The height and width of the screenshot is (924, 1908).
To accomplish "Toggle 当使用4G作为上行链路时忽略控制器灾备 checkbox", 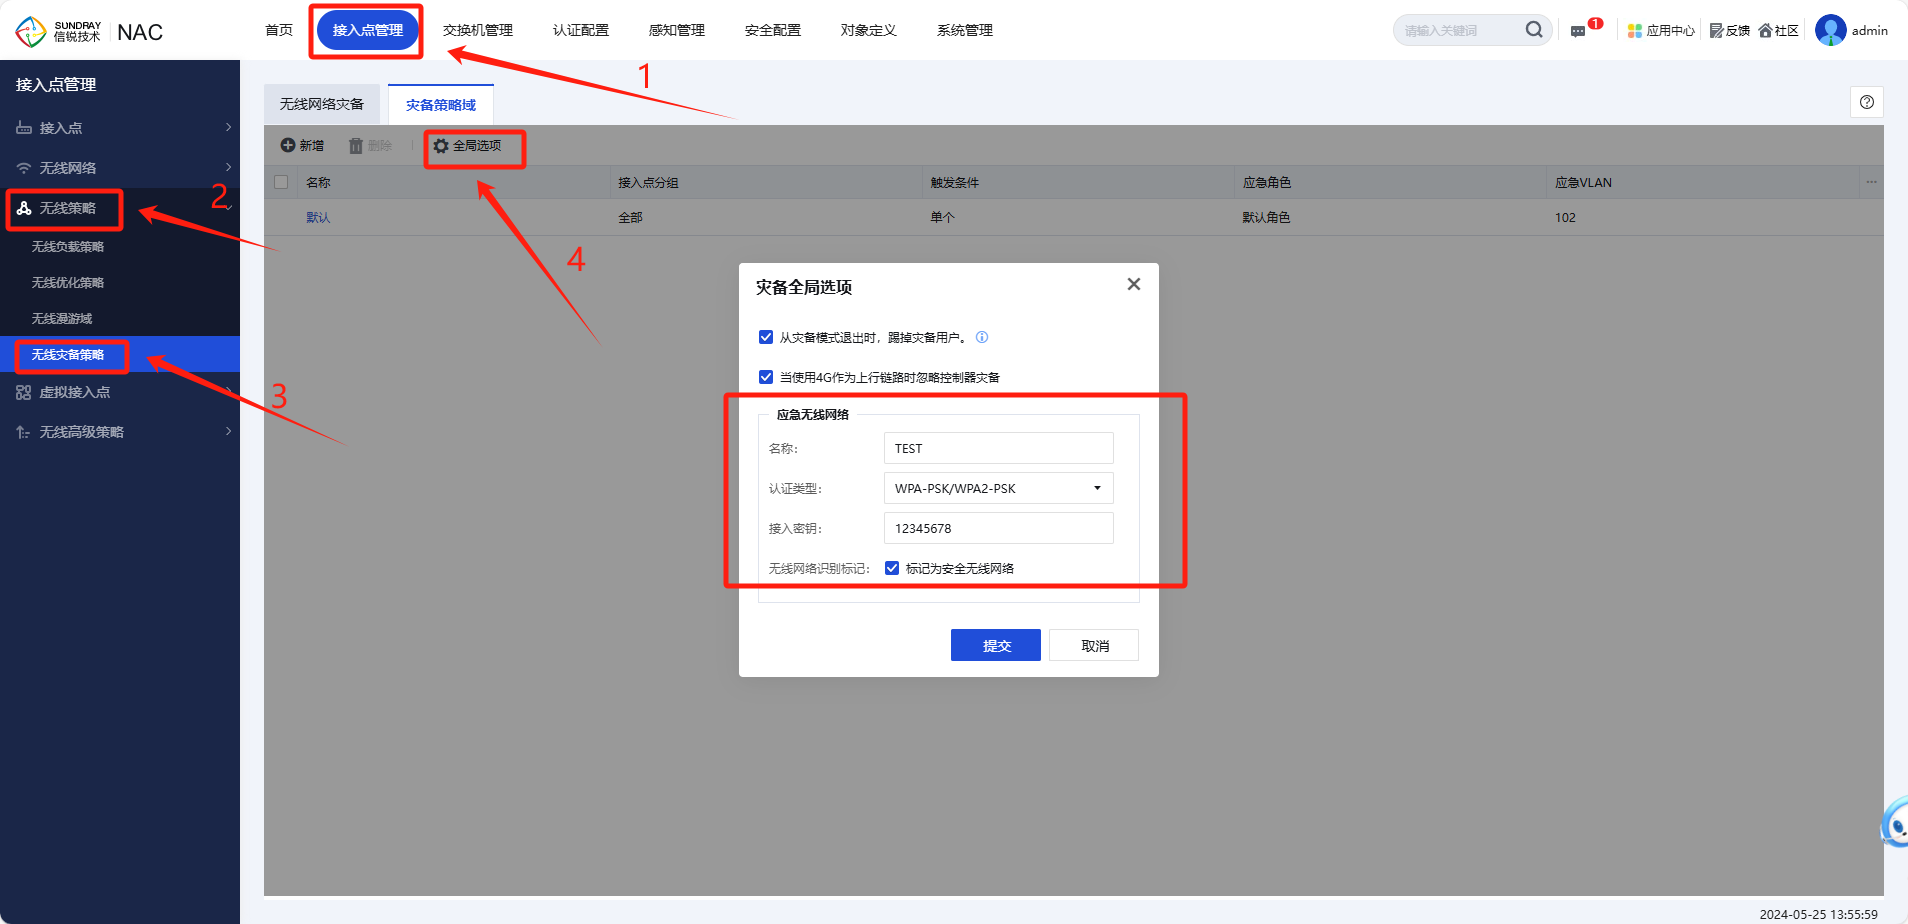I will coord(766,377).
